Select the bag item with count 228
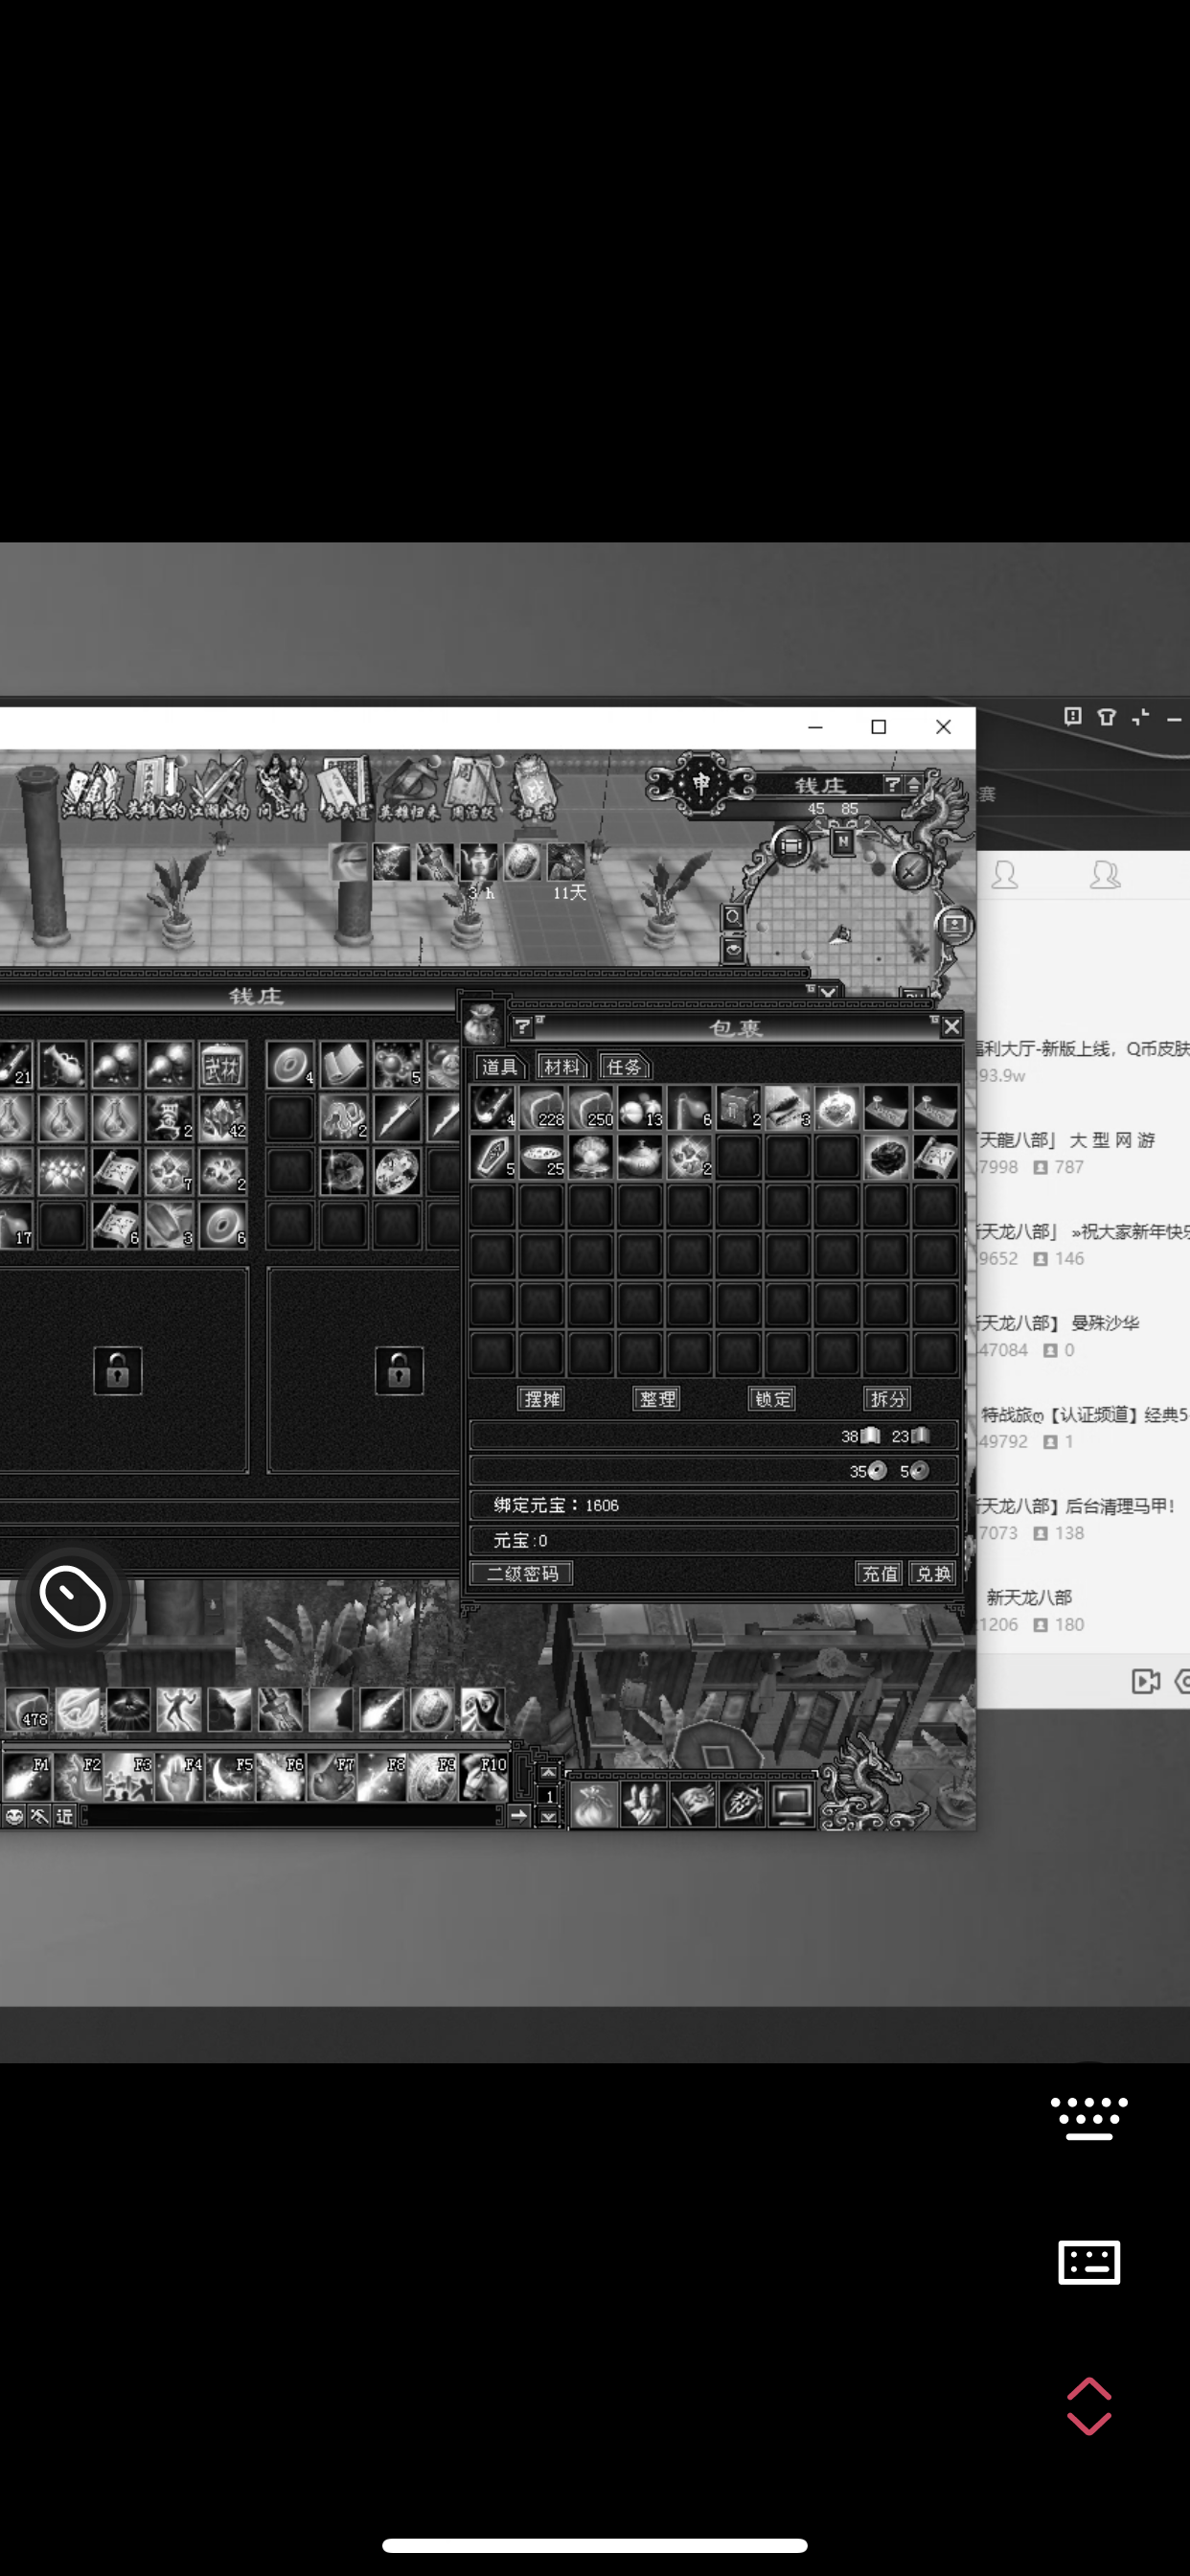Viewport: 1190px width, 2576px height. 542,1108
